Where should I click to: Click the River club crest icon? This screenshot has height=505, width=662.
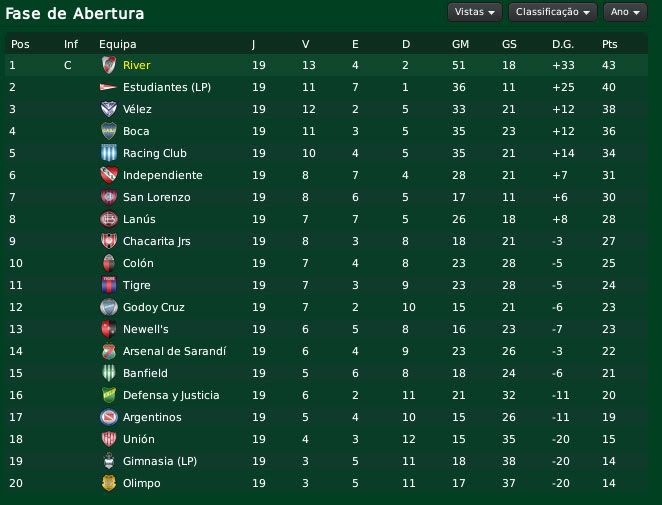[x=109, y=65]
